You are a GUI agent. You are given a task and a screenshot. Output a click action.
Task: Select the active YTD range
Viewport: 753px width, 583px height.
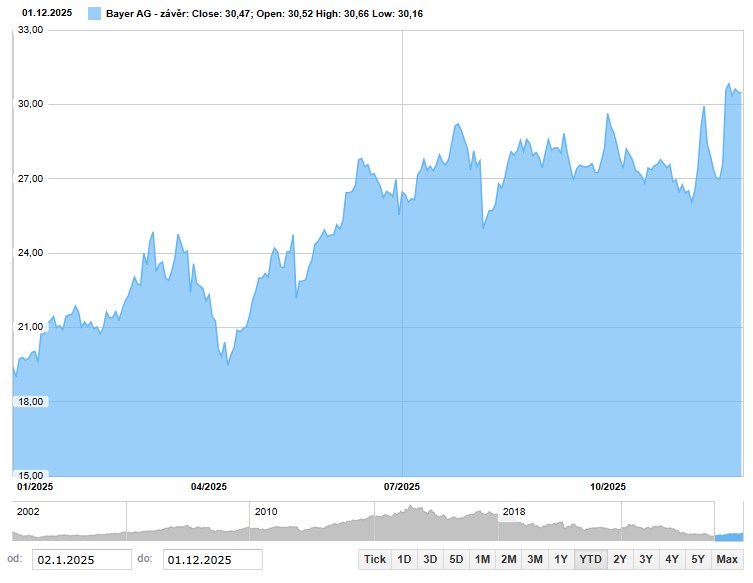pyautogui.click(x=590, y=559)
